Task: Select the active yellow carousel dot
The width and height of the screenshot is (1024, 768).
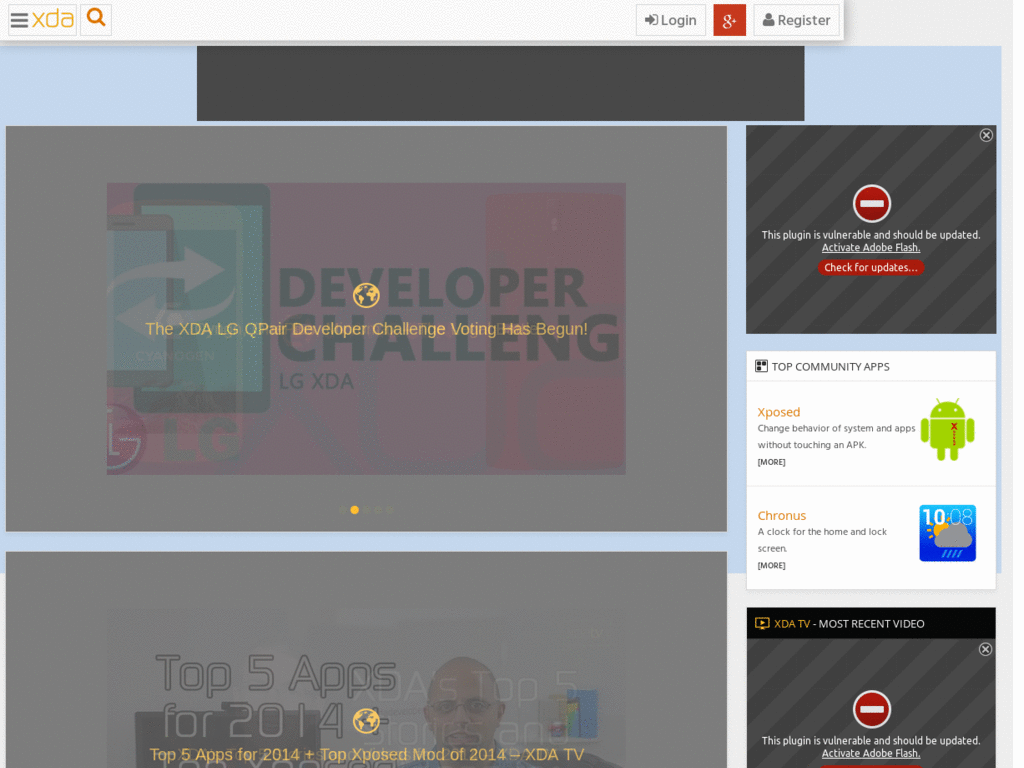Action: (x=355, y=510)
